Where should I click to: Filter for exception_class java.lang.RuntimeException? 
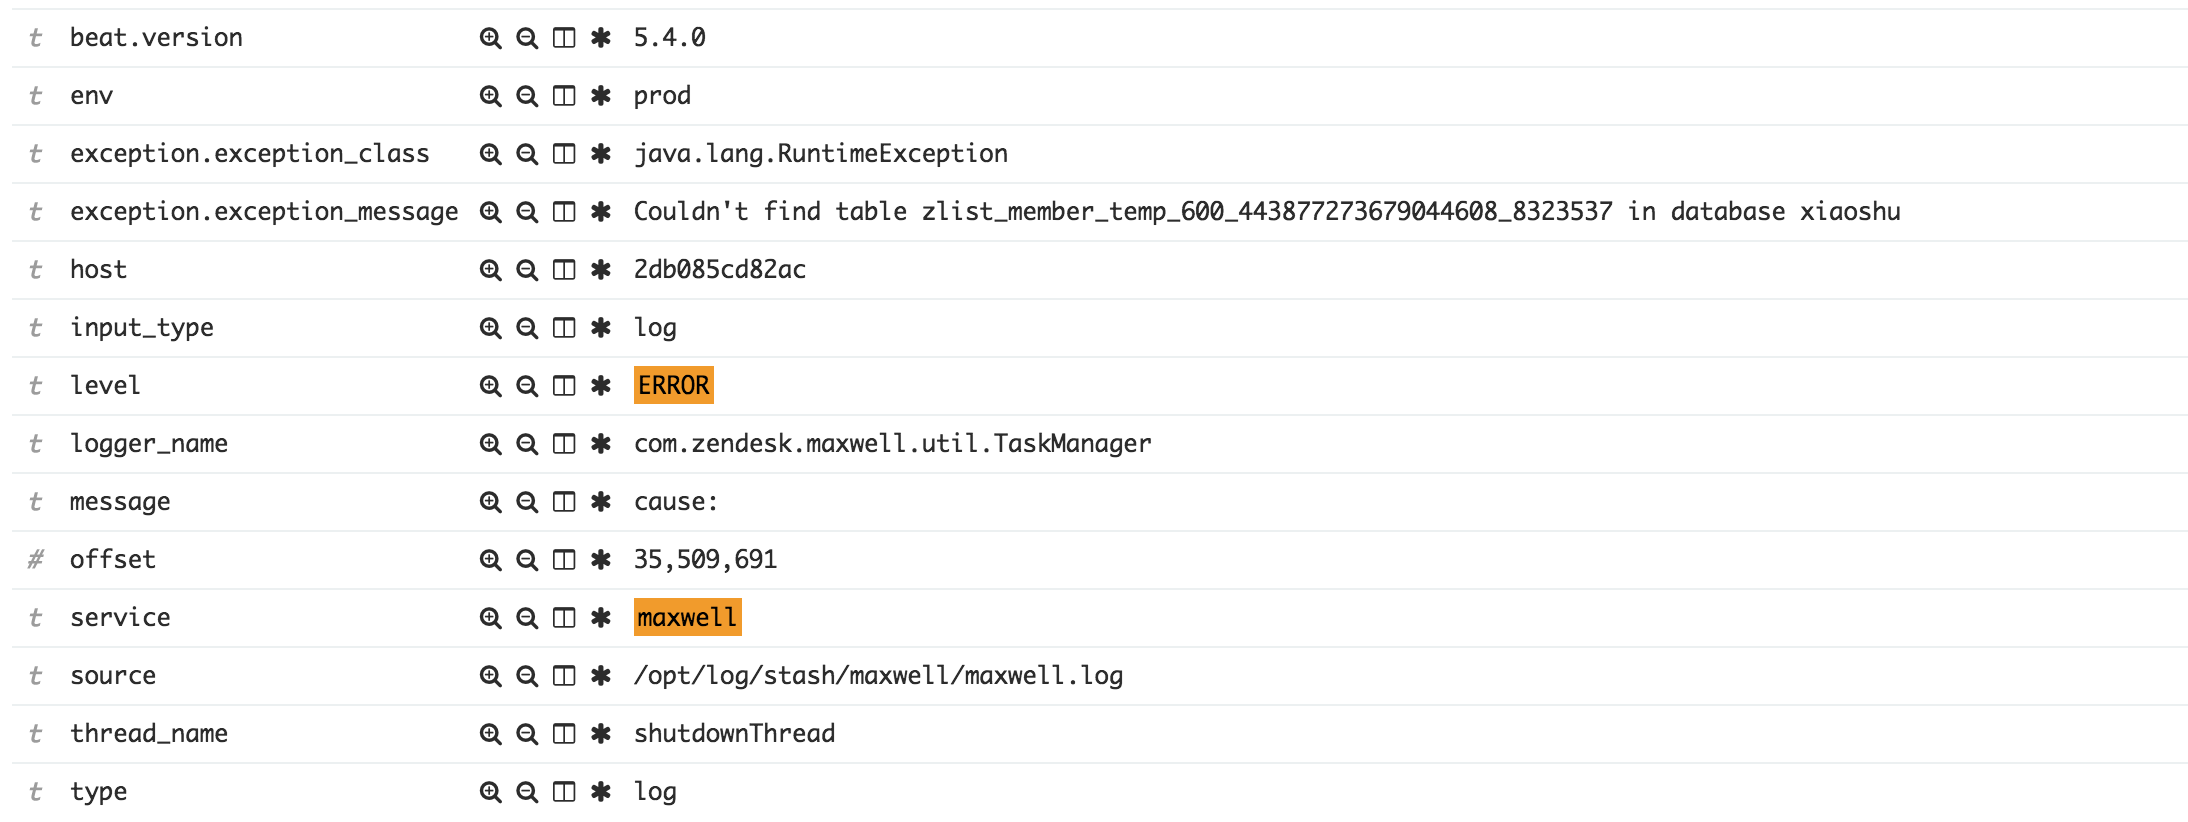[x=490, y=154]
